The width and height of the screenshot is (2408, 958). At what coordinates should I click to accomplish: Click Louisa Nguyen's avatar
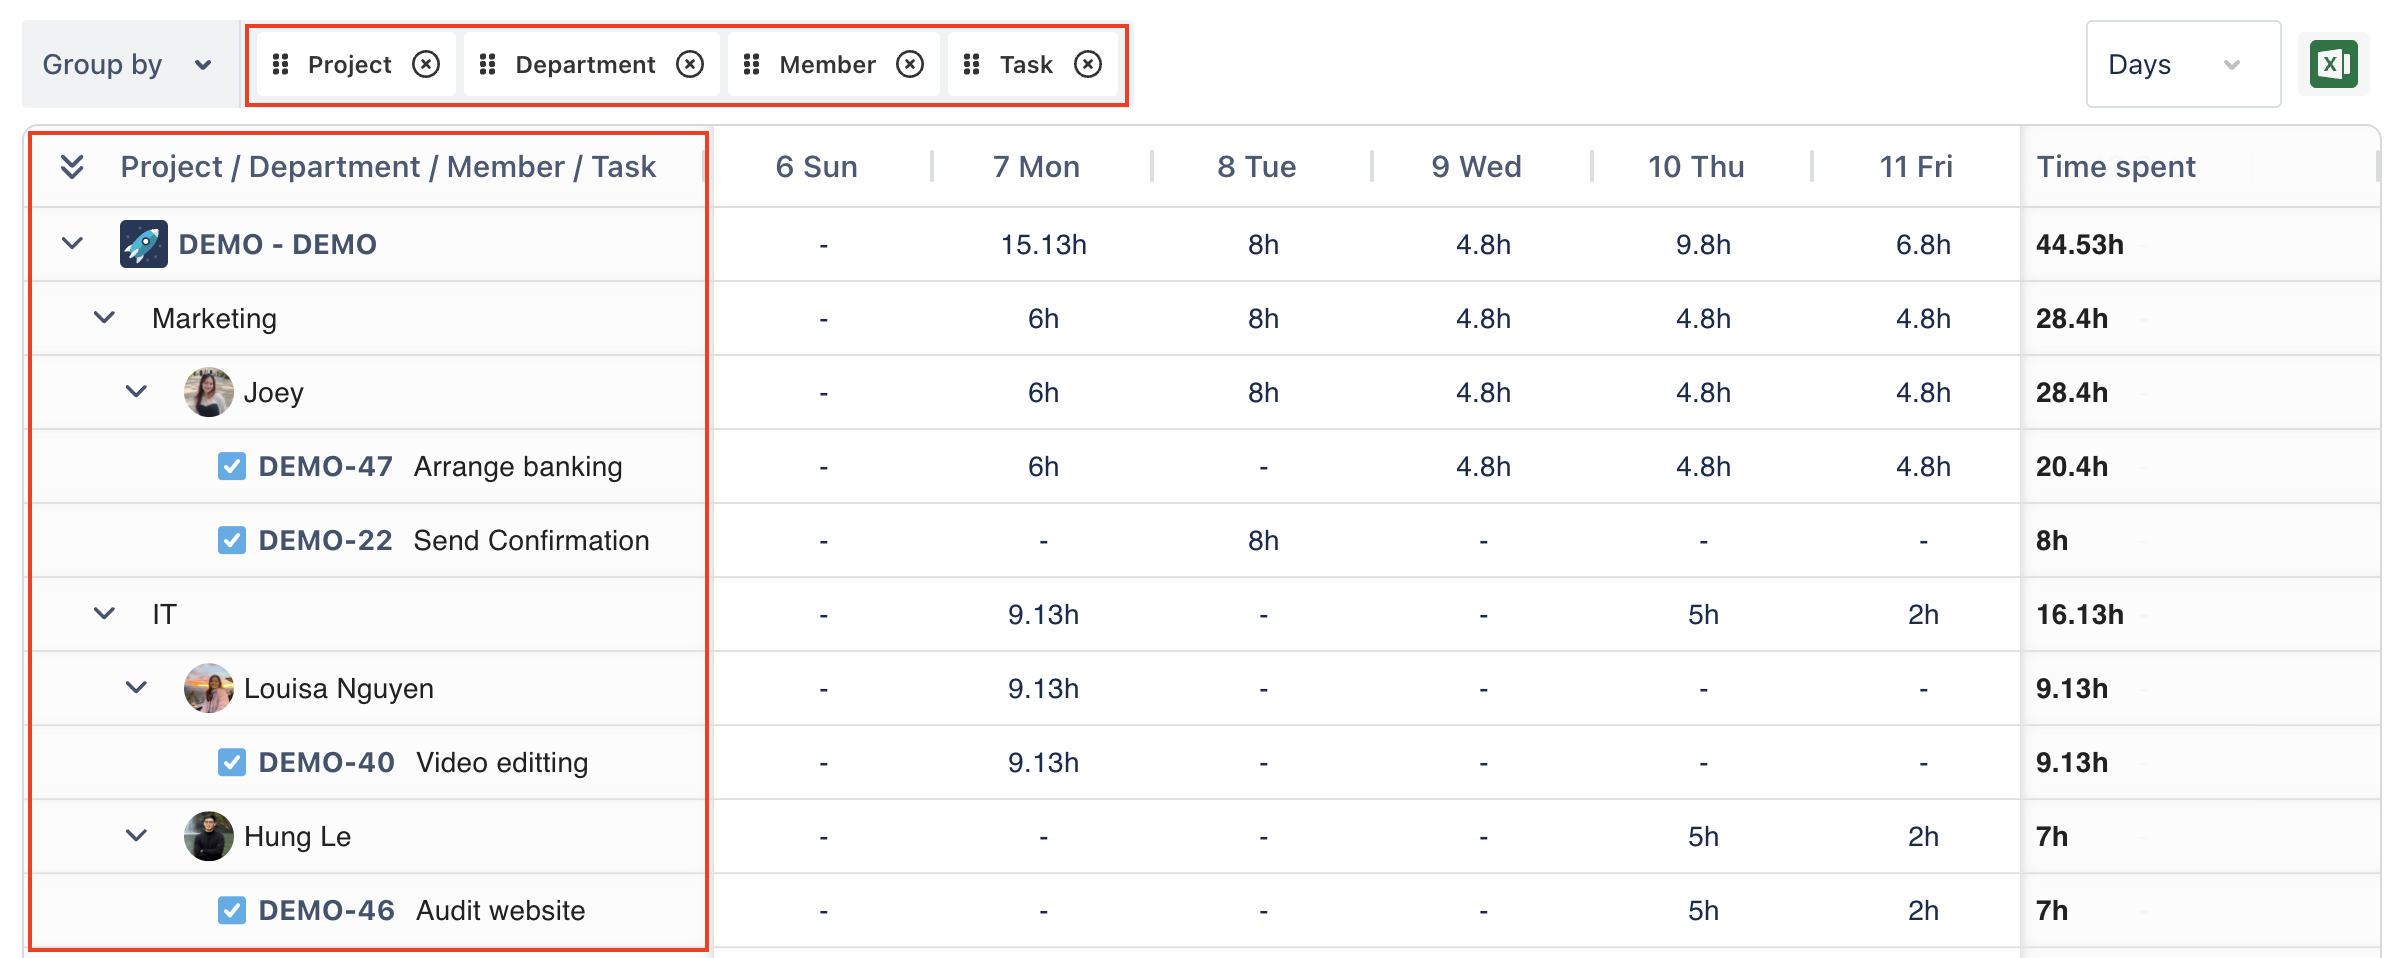pos(208,688)
